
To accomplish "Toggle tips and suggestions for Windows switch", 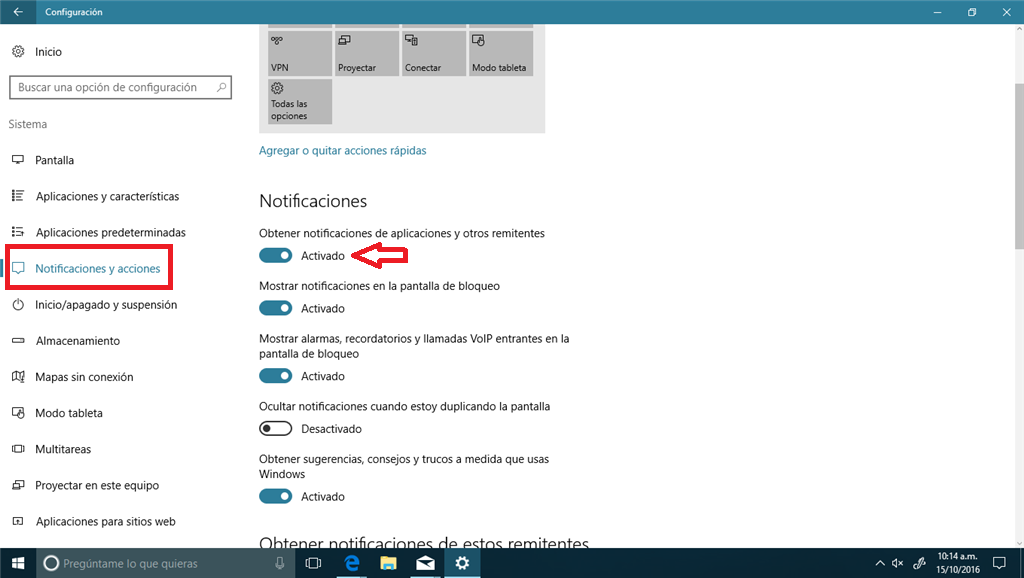I will tap(276, 496).
